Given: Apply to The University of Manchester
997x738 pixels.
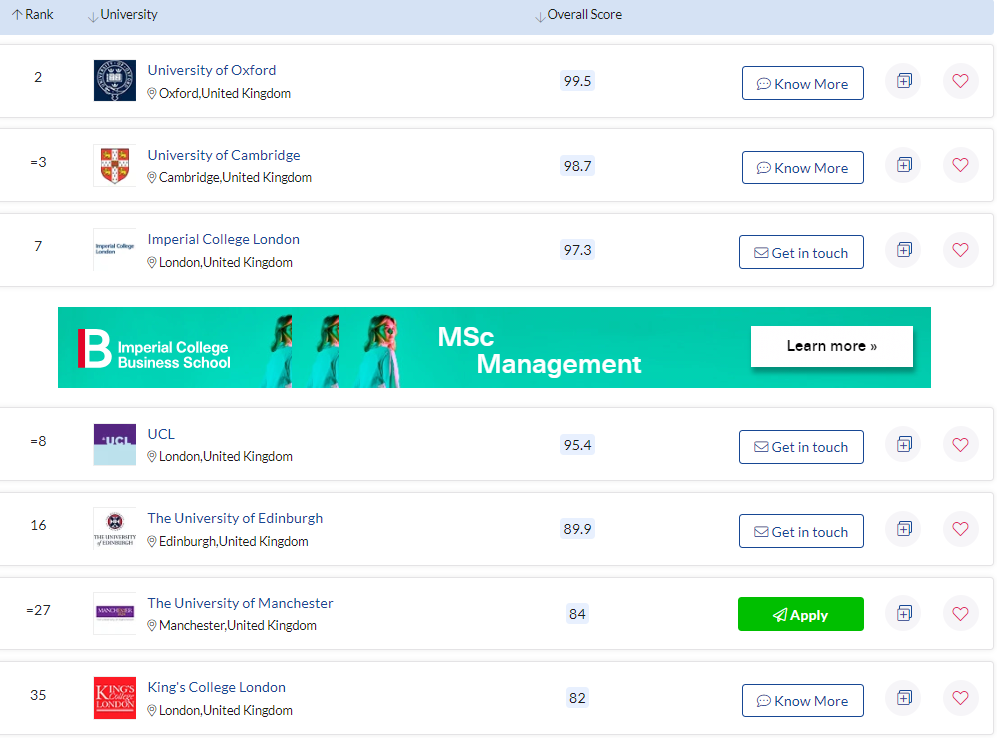Looking at the screenshot, I should pyautogui.click(x=801, y=614).
